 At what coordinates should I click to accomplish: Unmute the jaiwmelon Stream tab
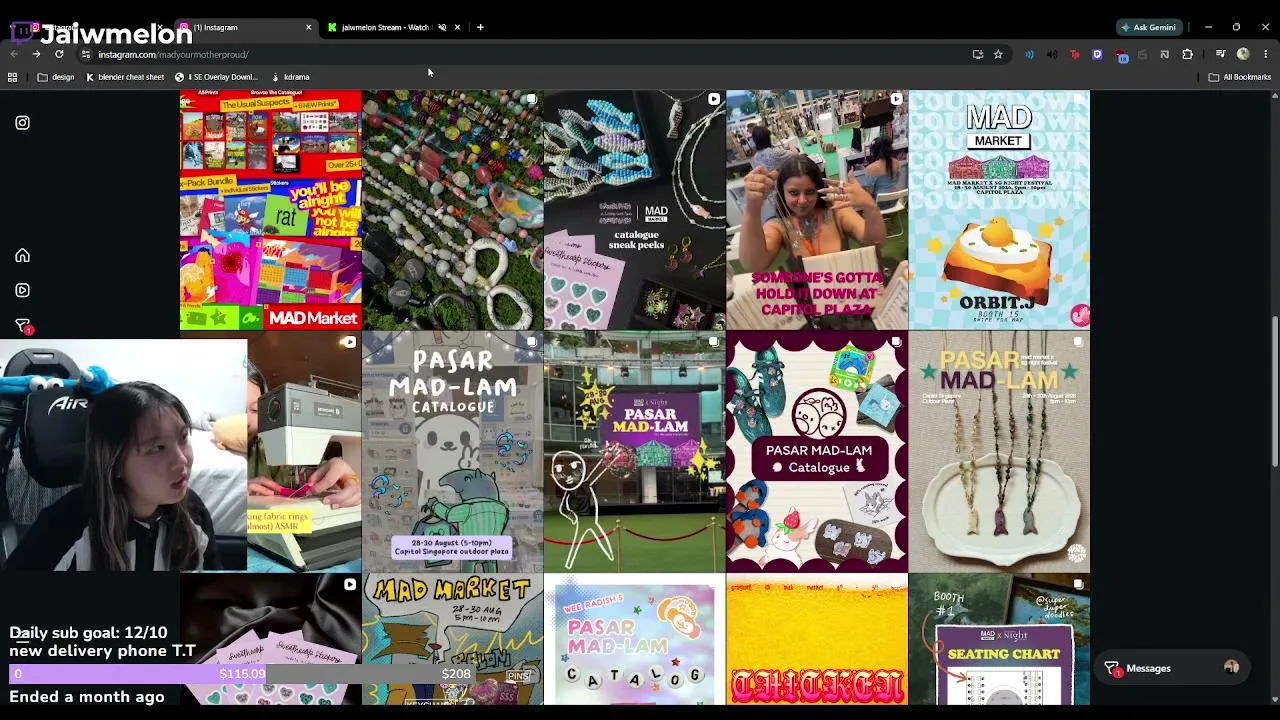click(442, 27)
